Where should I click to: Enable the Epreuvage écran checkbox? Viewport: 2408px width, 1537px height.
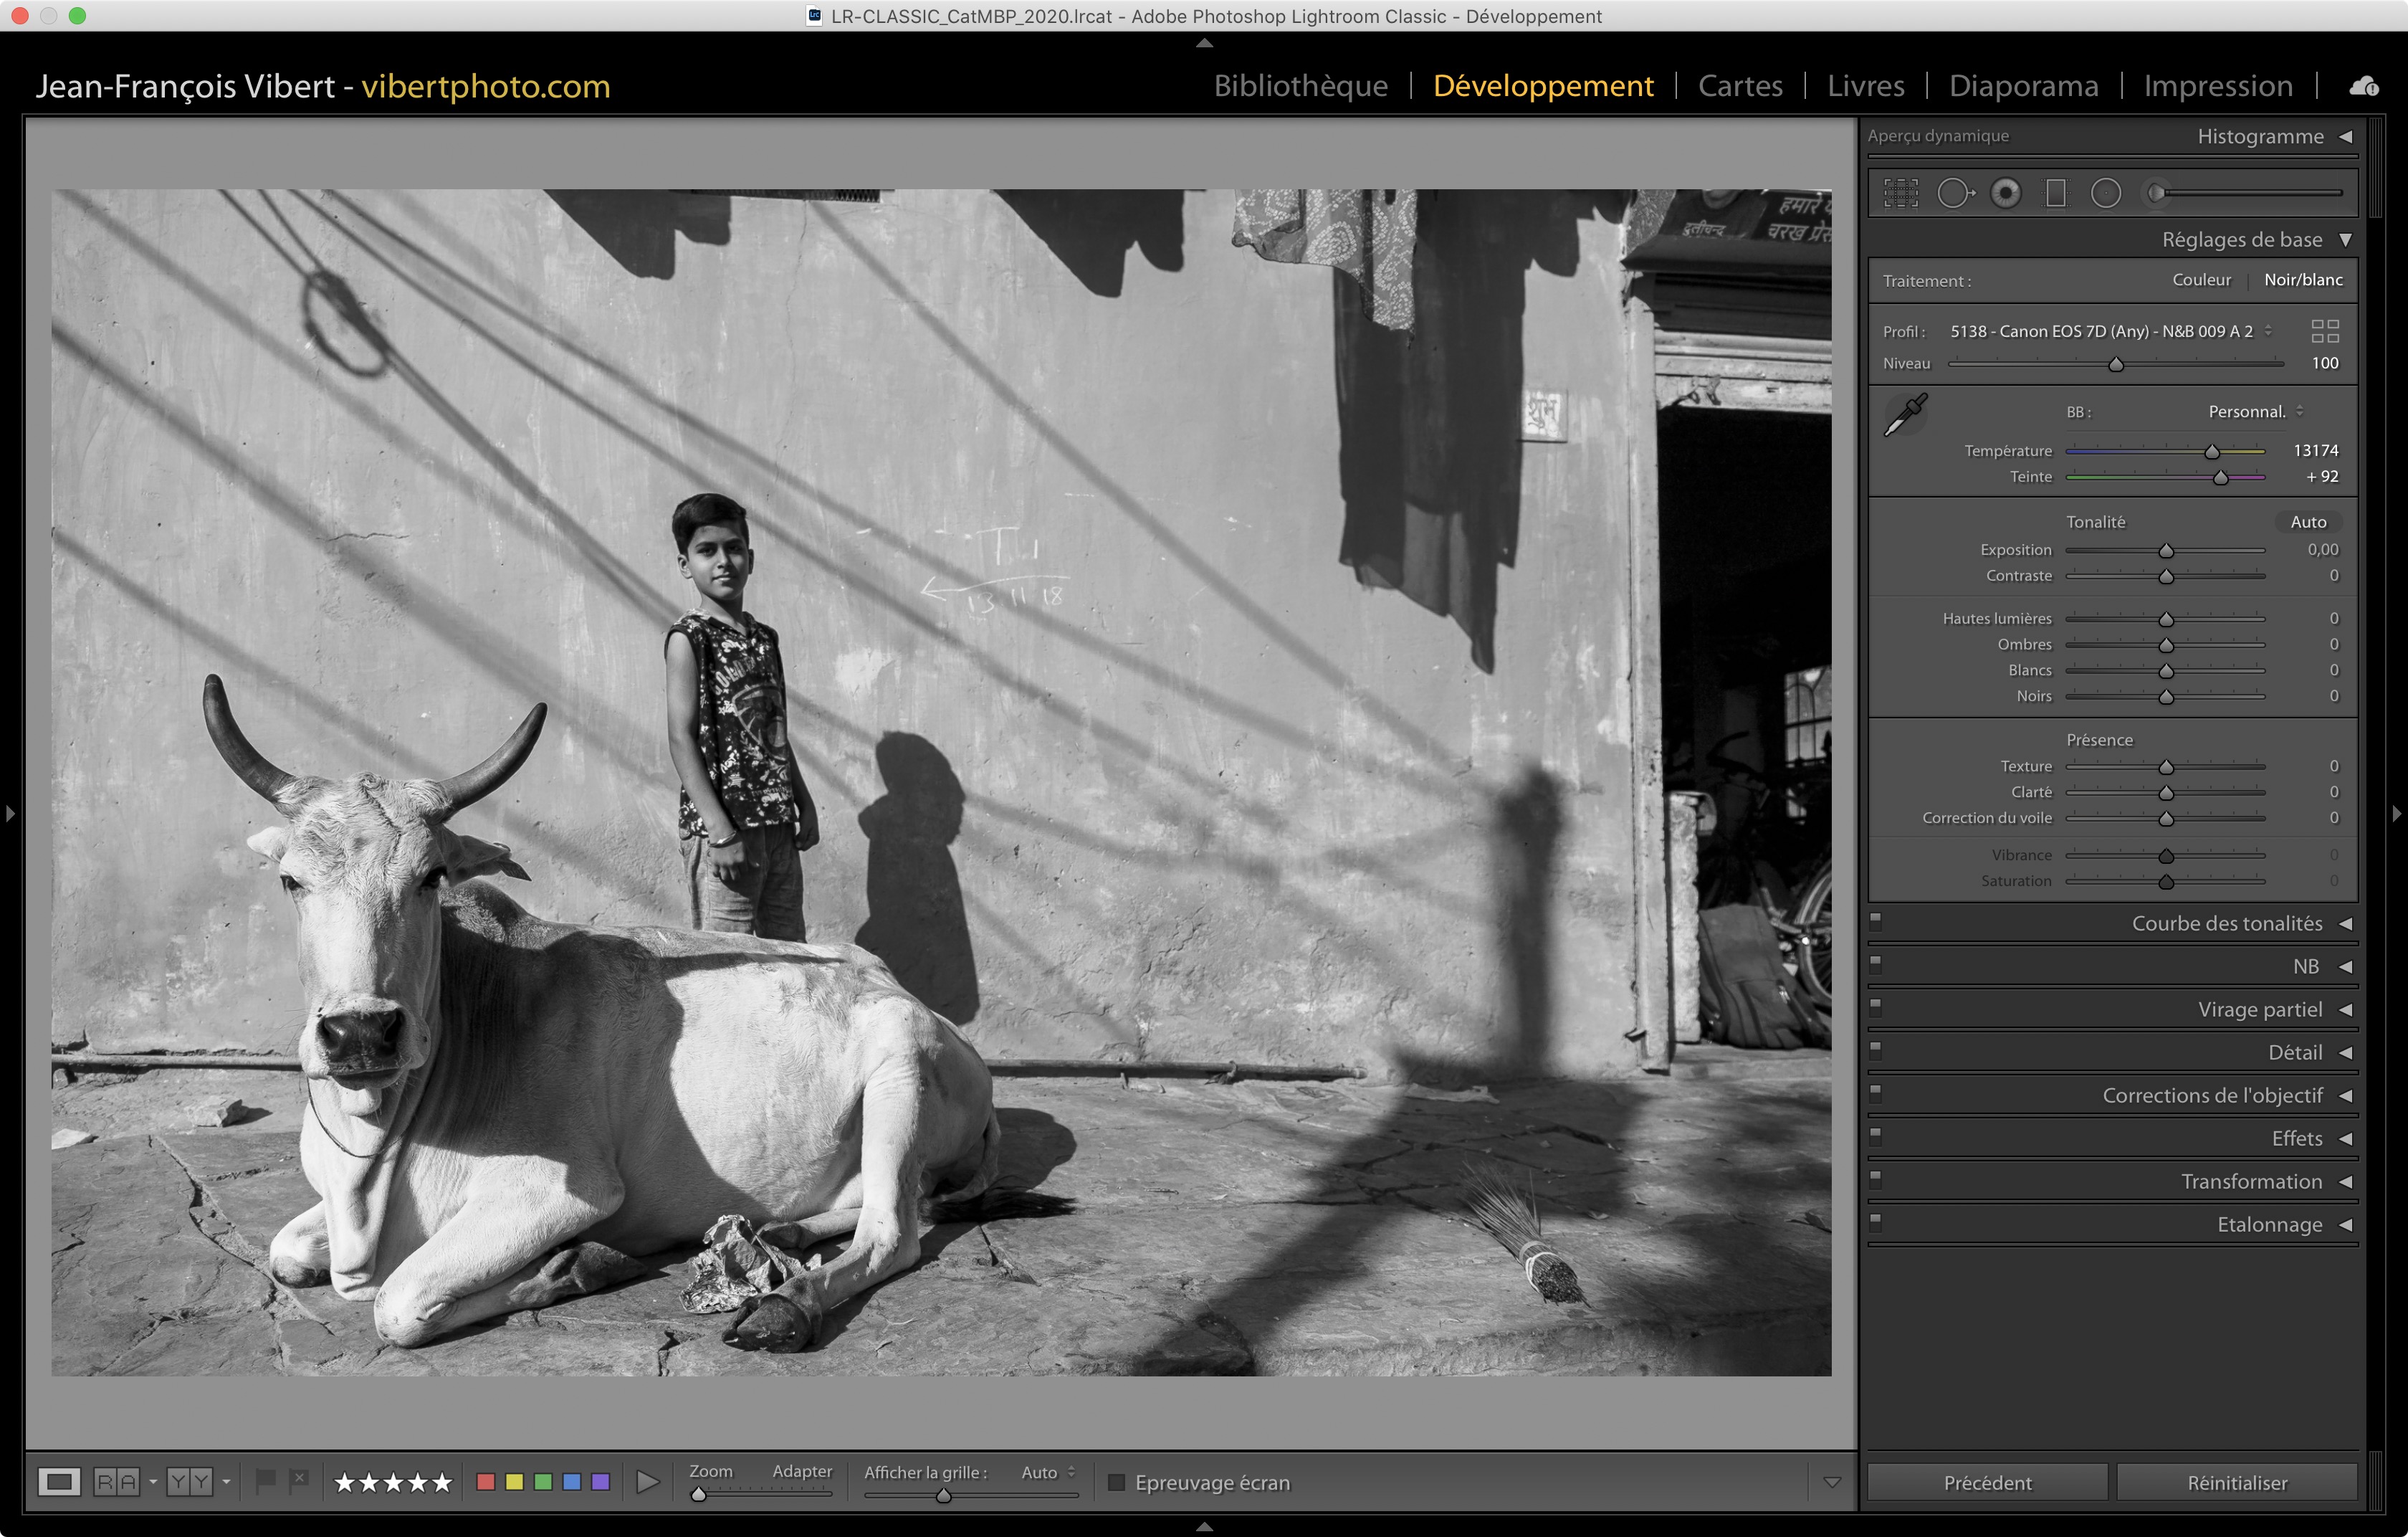click(x=1117, y=1482)
